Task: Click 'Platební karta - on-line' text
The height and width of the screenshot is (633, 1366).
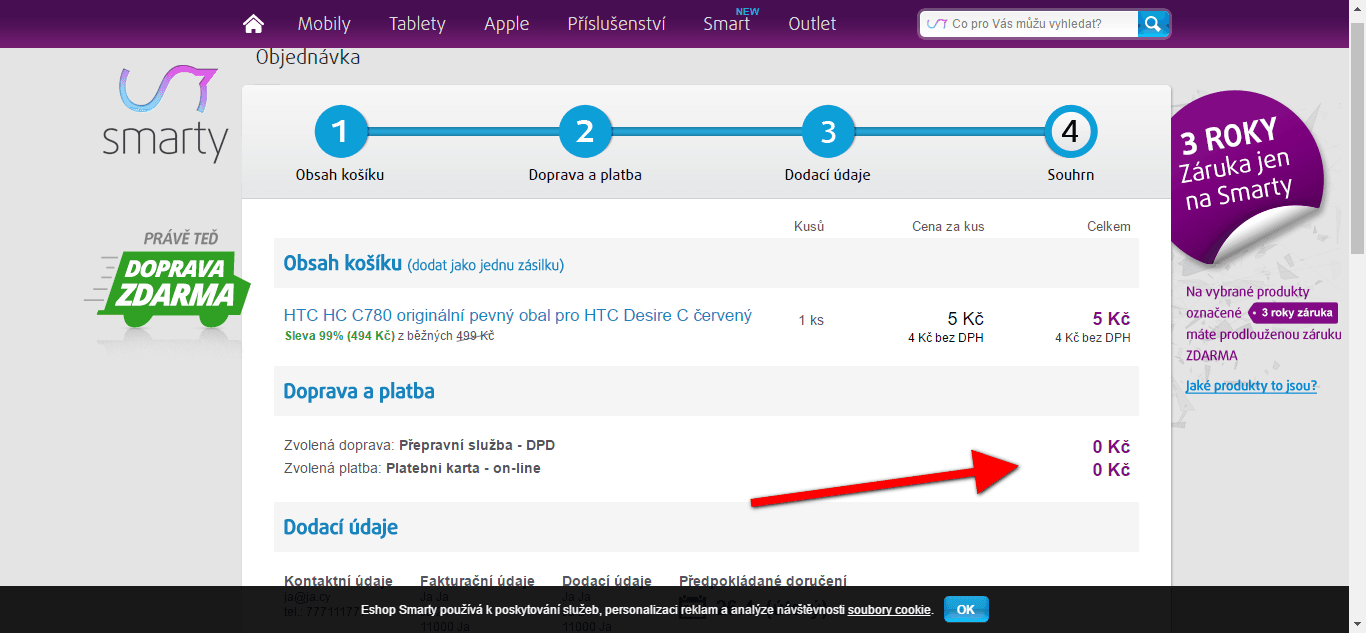Action: 463,468
